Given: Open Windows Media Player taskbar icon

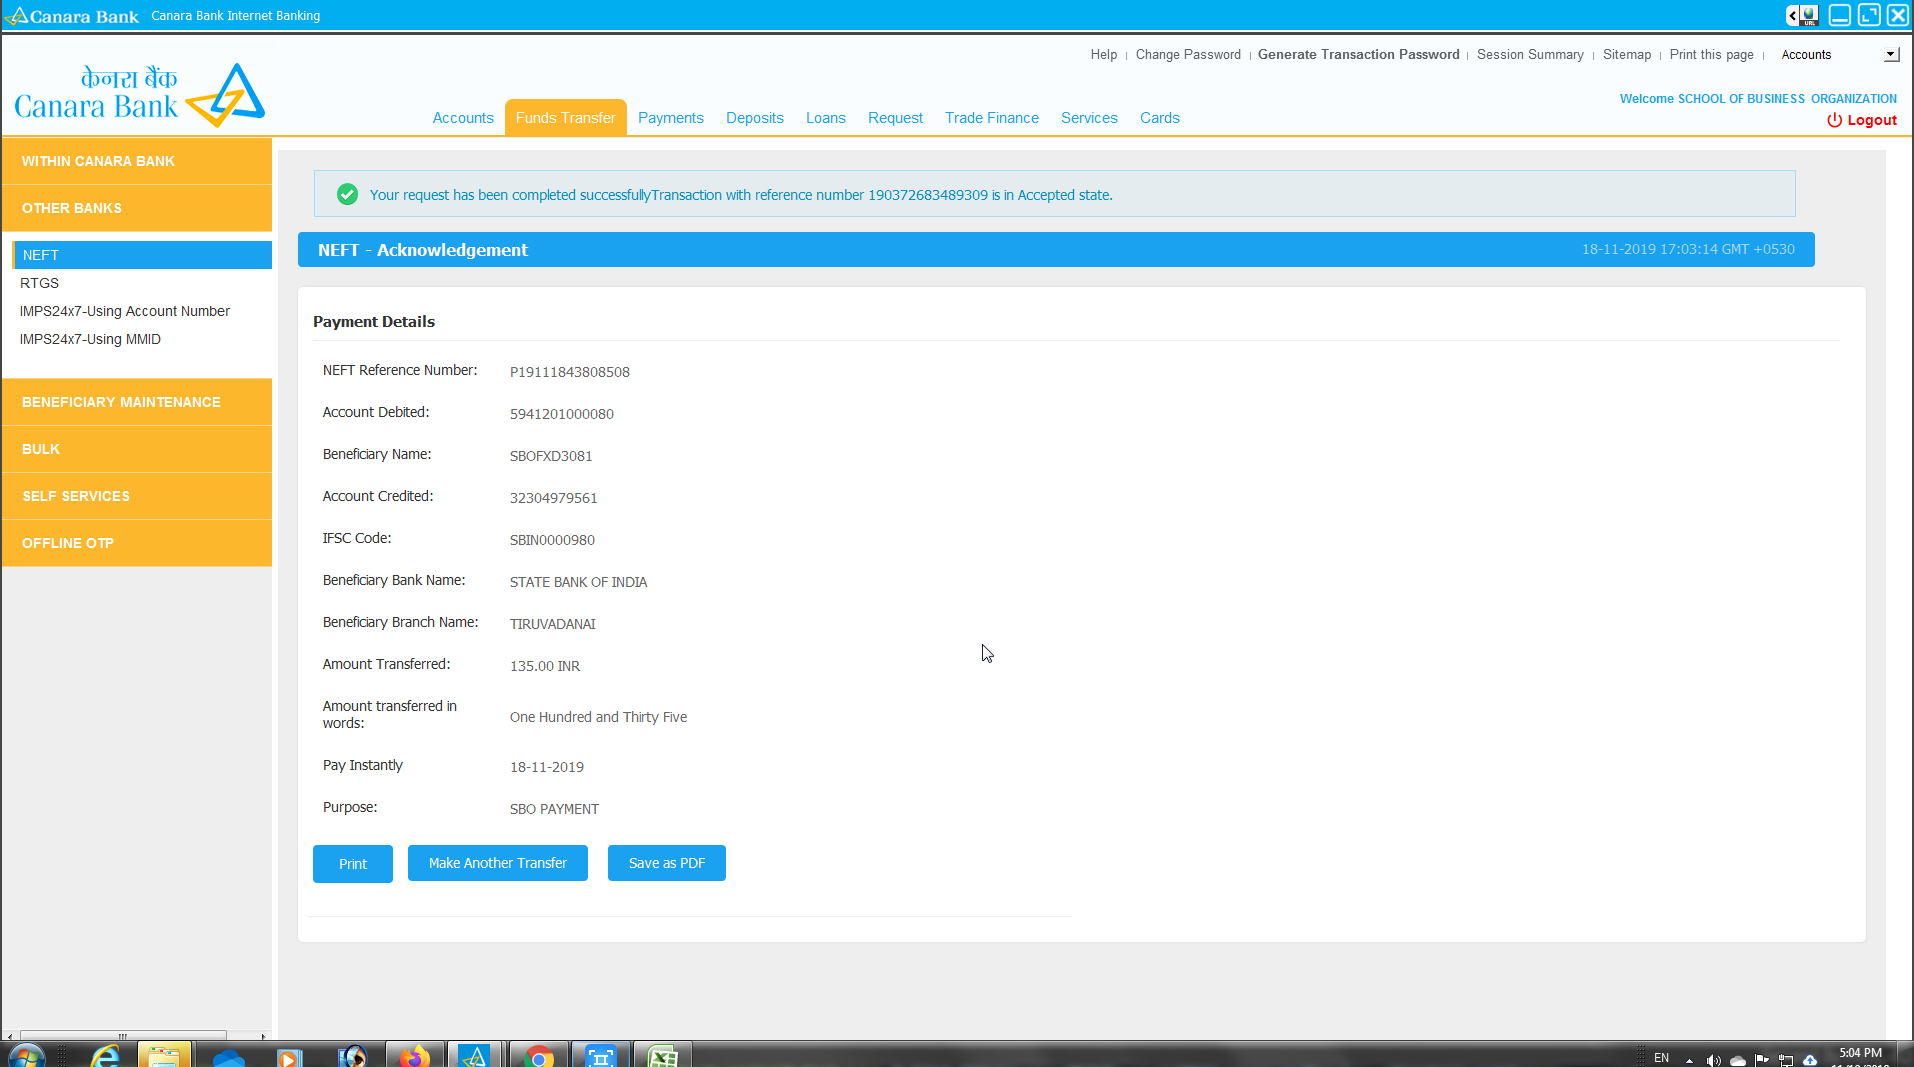Looking at the screenshot, I should tap(289, 1057).
